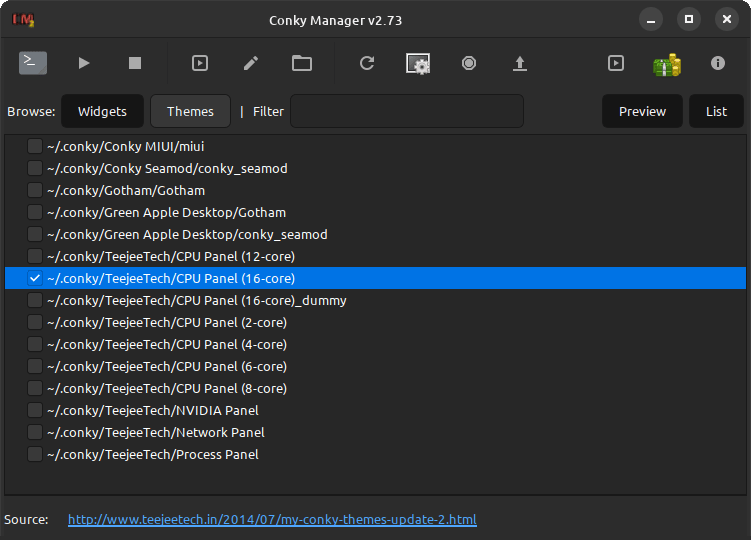
Task: Open the About info icon
Action: [717, 63]
